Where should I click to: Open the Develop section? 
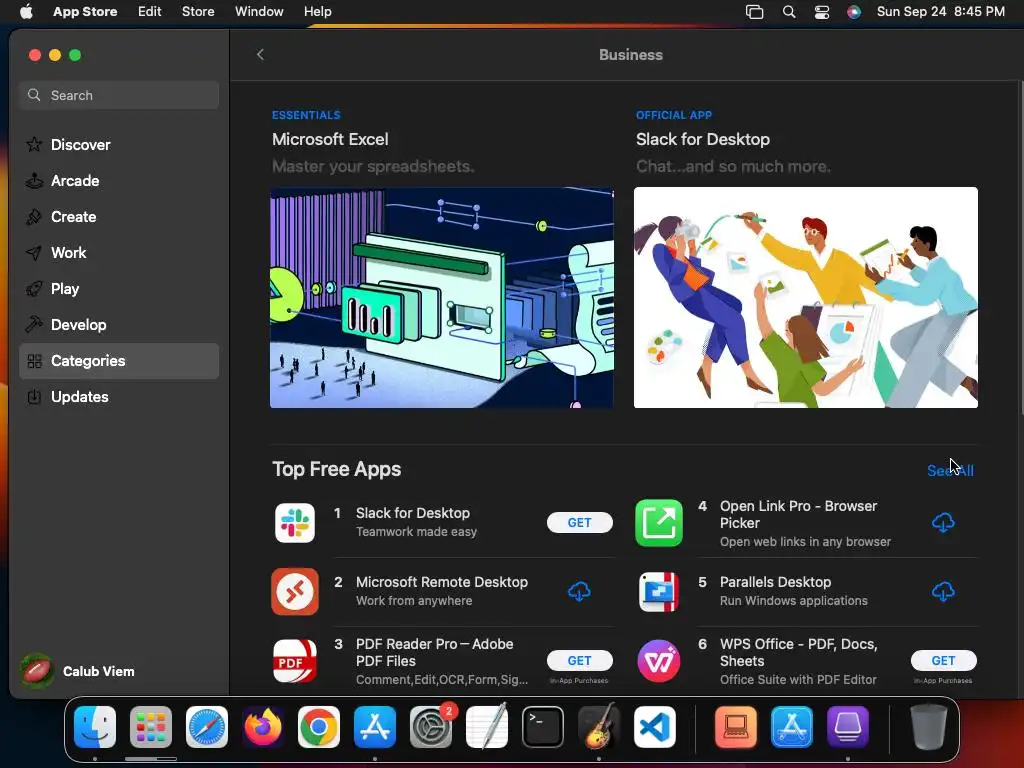[119, 325]
